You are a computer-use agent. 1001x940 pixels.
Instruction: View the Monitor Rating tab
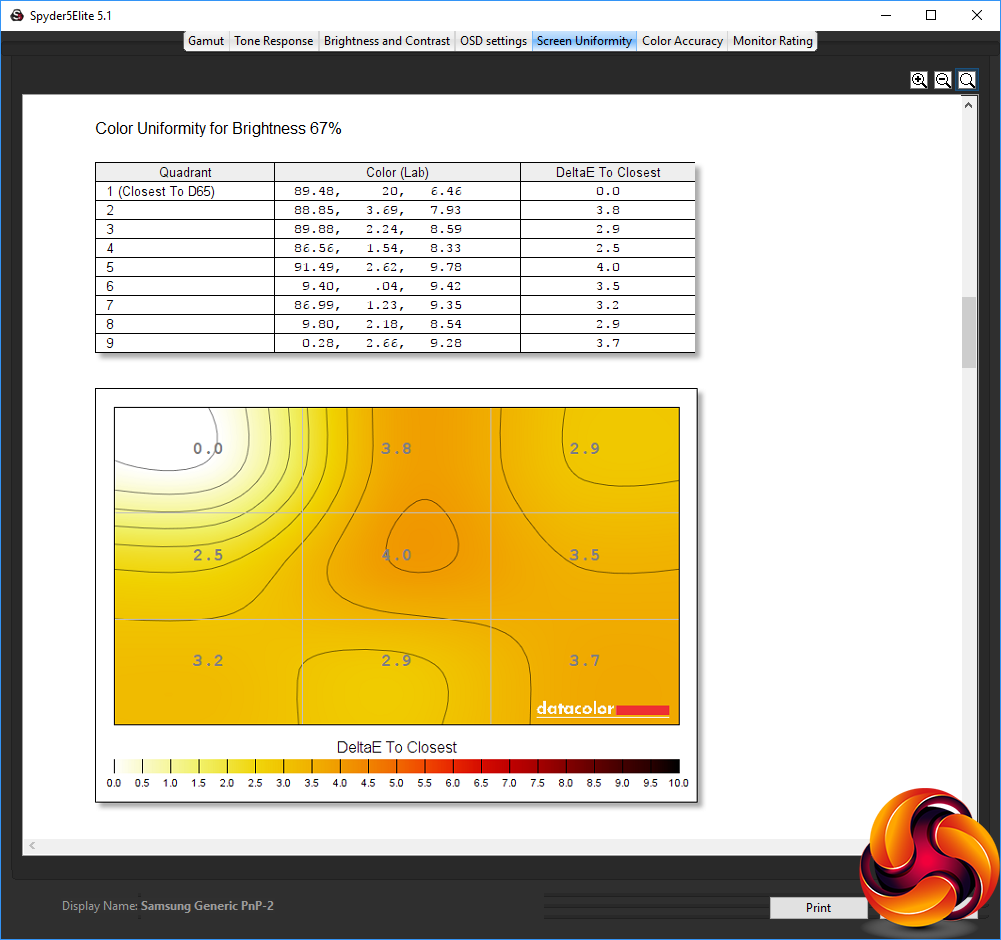click(x=773, y=41)
